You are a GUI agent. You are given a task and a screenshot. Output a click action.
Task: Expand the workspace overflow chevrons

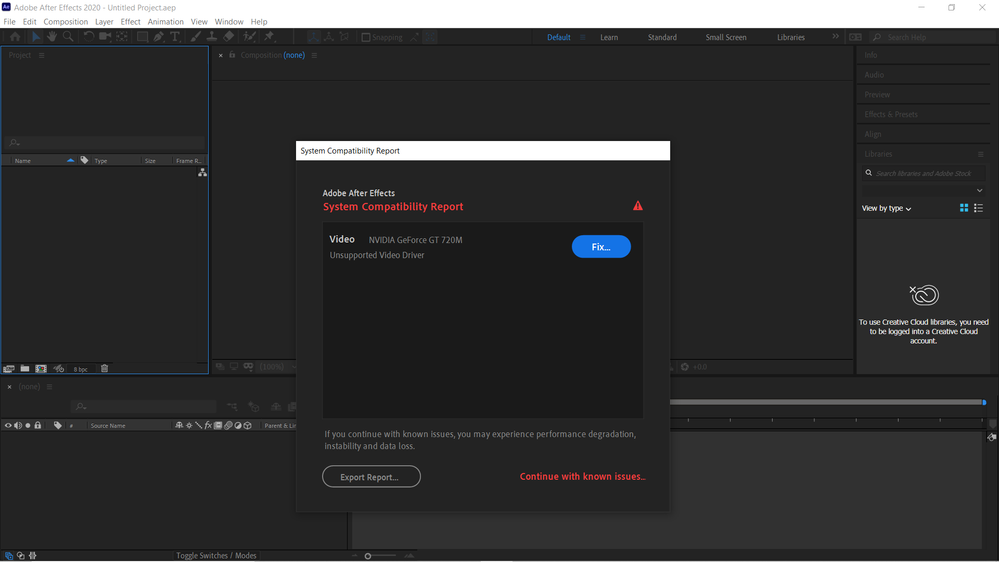pos(835,37)
